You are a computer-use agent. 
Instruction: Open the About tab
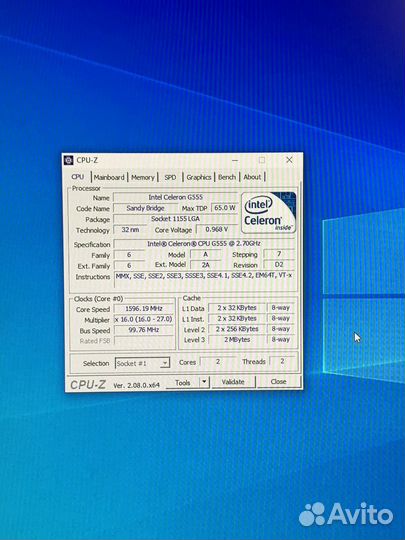pos(252,177)
